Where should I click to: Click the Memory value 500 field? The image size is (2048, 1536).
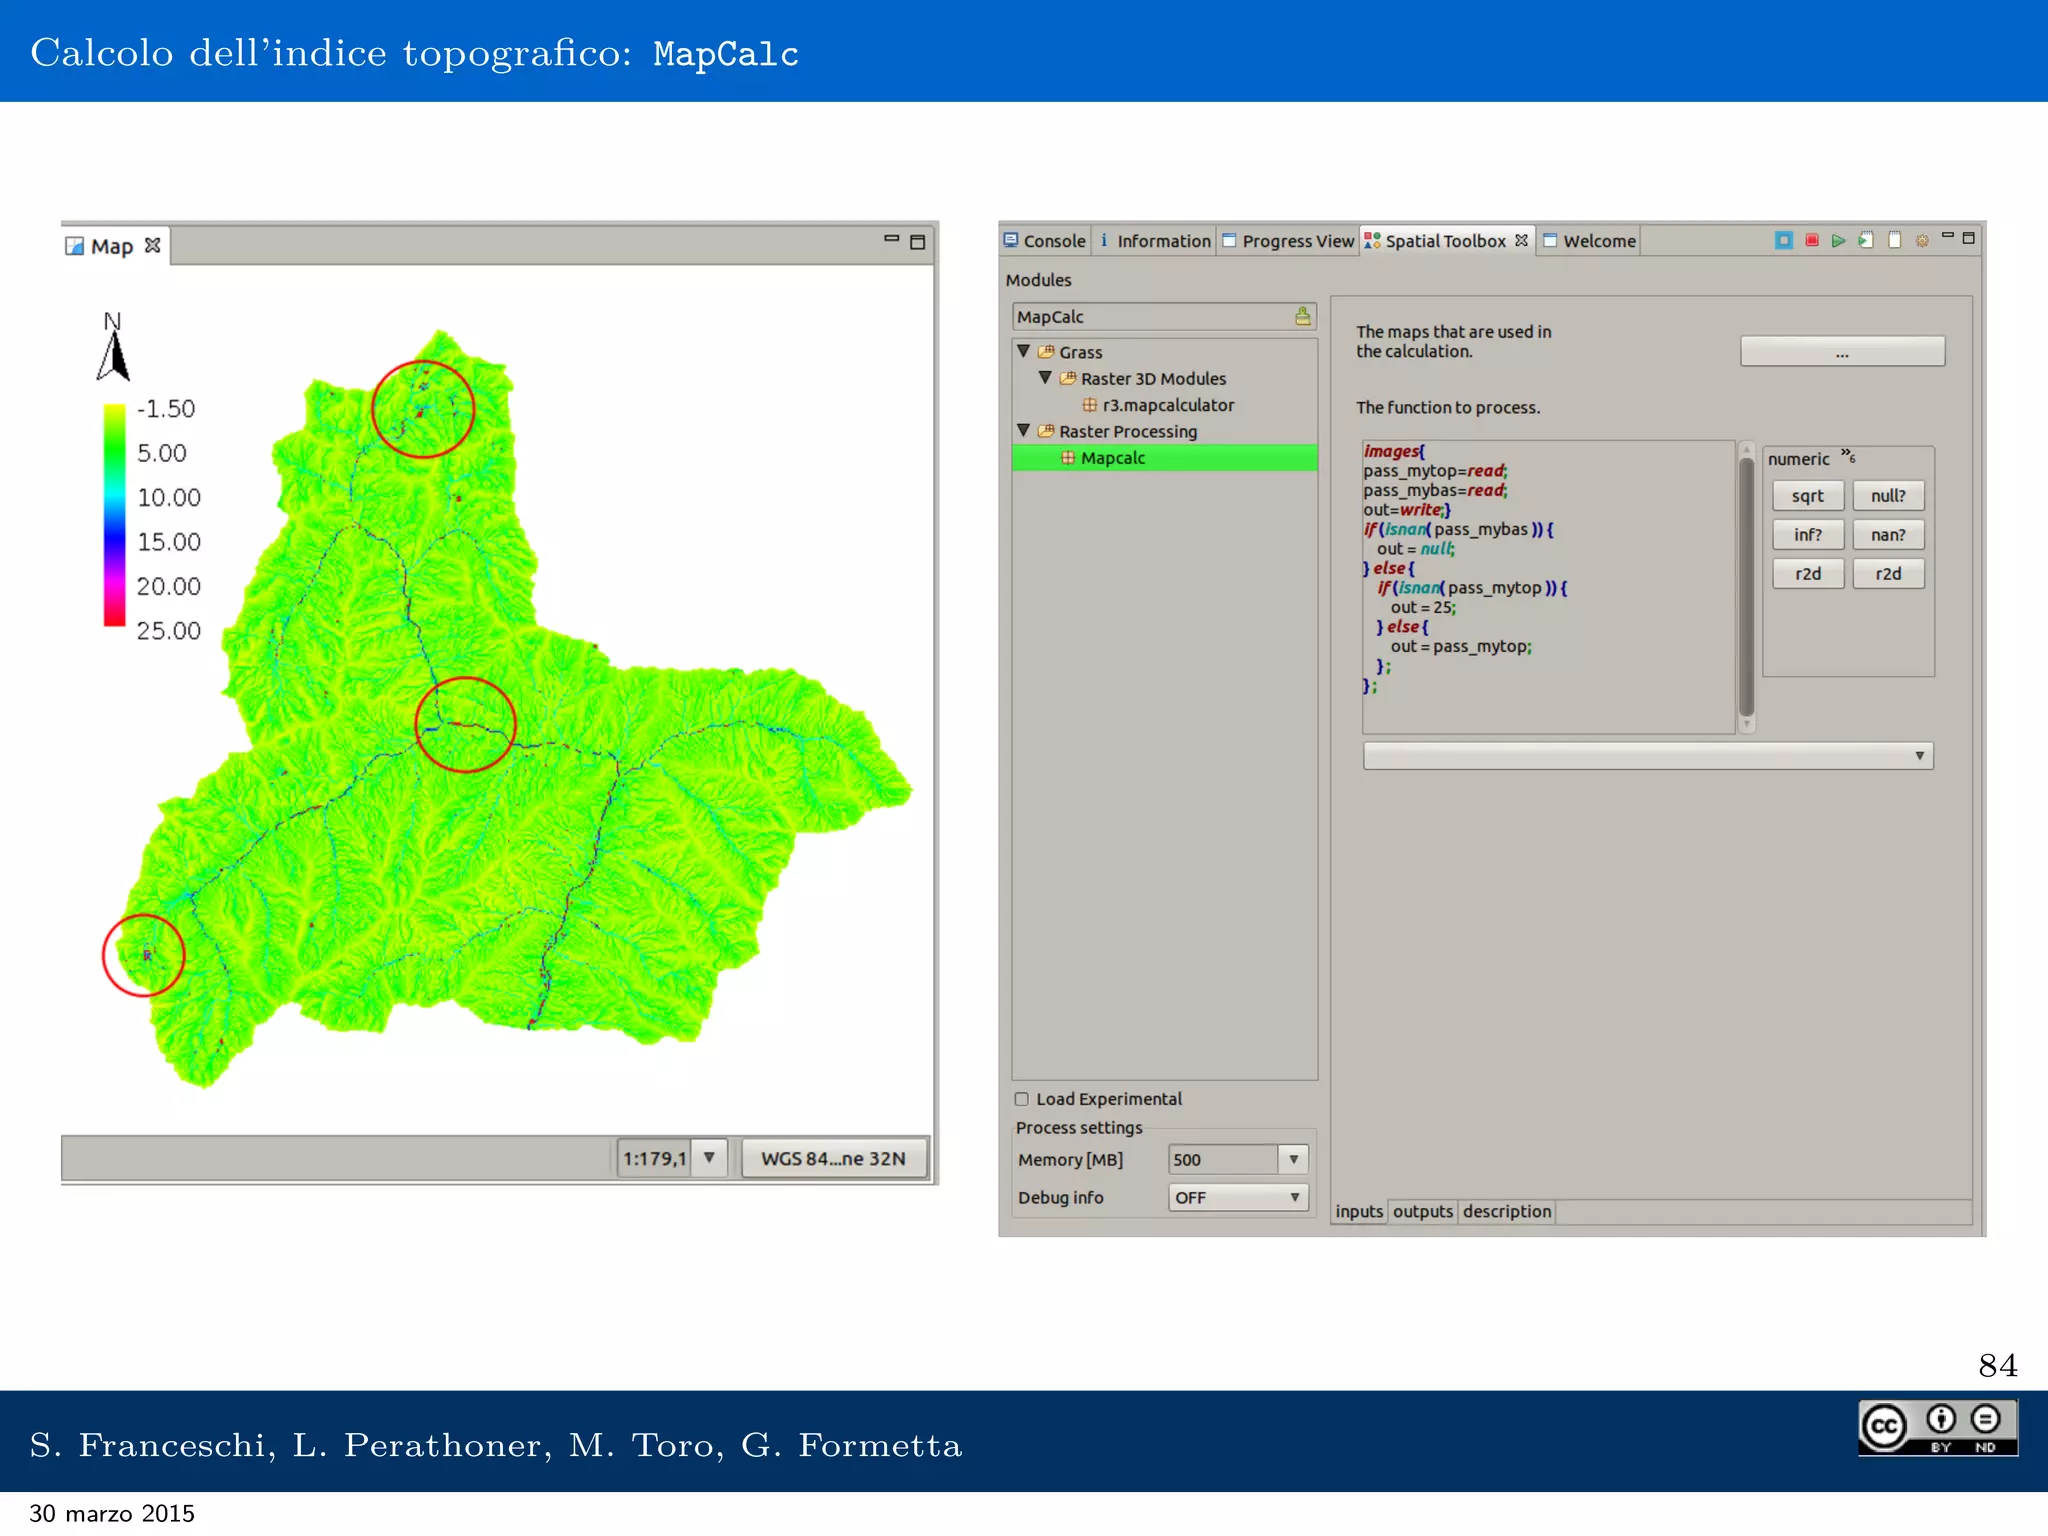[x=1222, y=1159]
